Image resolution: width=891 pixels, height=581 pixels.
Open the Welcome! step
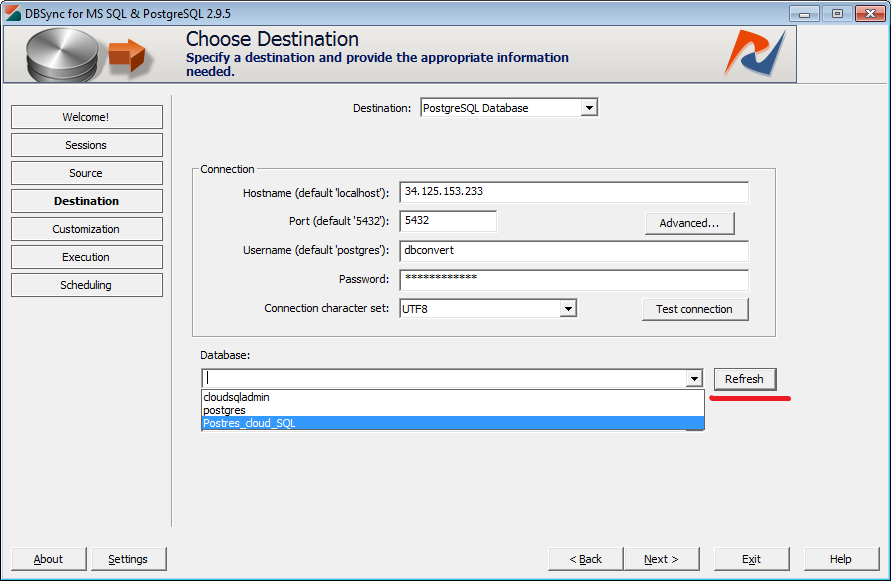click(86, 117)
